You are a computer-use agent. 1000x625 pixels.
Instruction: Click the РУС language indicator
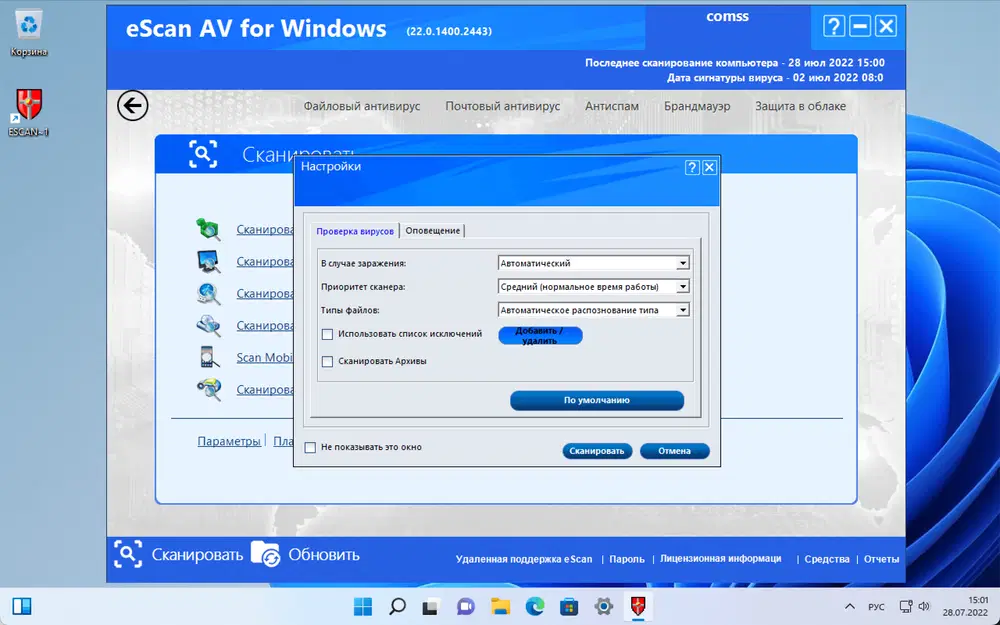point(876,607)
